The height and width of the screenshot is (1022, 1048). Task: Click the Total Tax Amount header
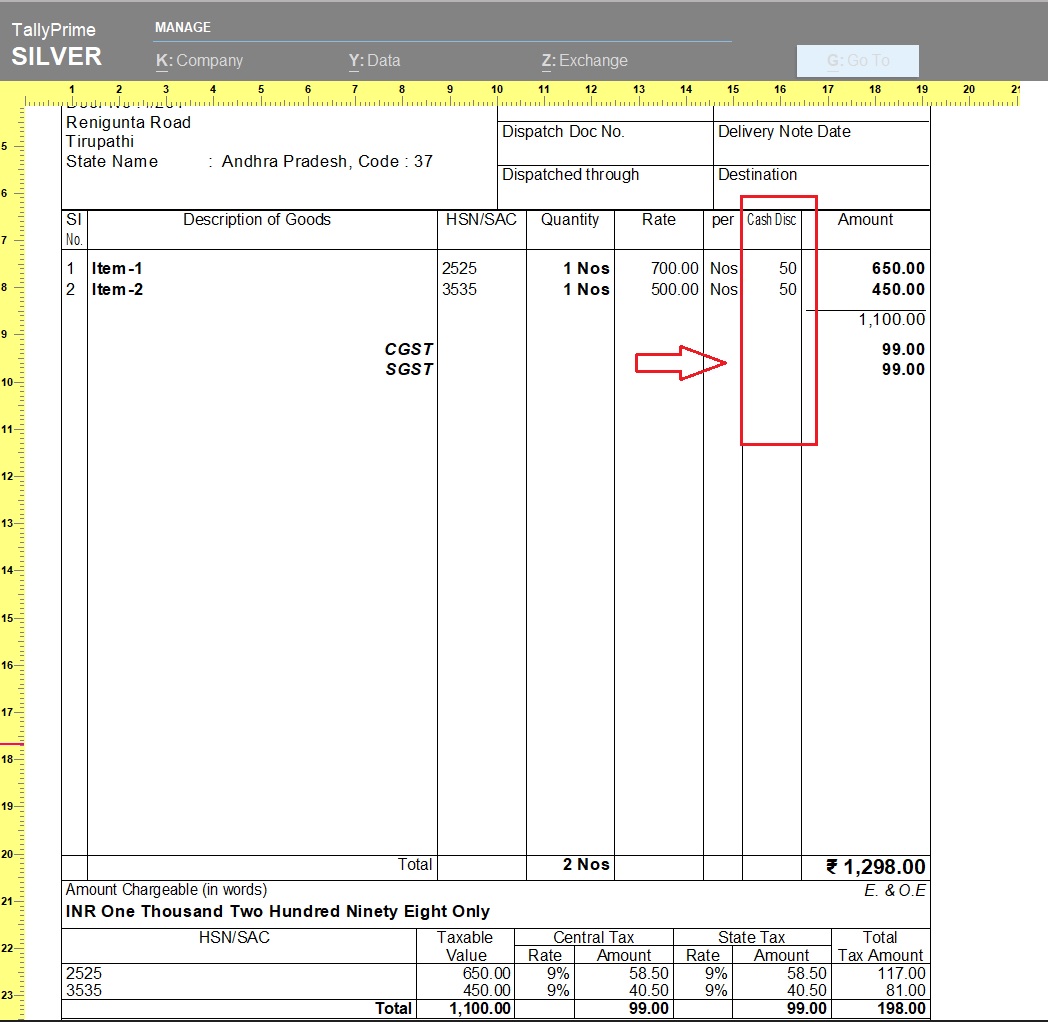pos(880,946)
